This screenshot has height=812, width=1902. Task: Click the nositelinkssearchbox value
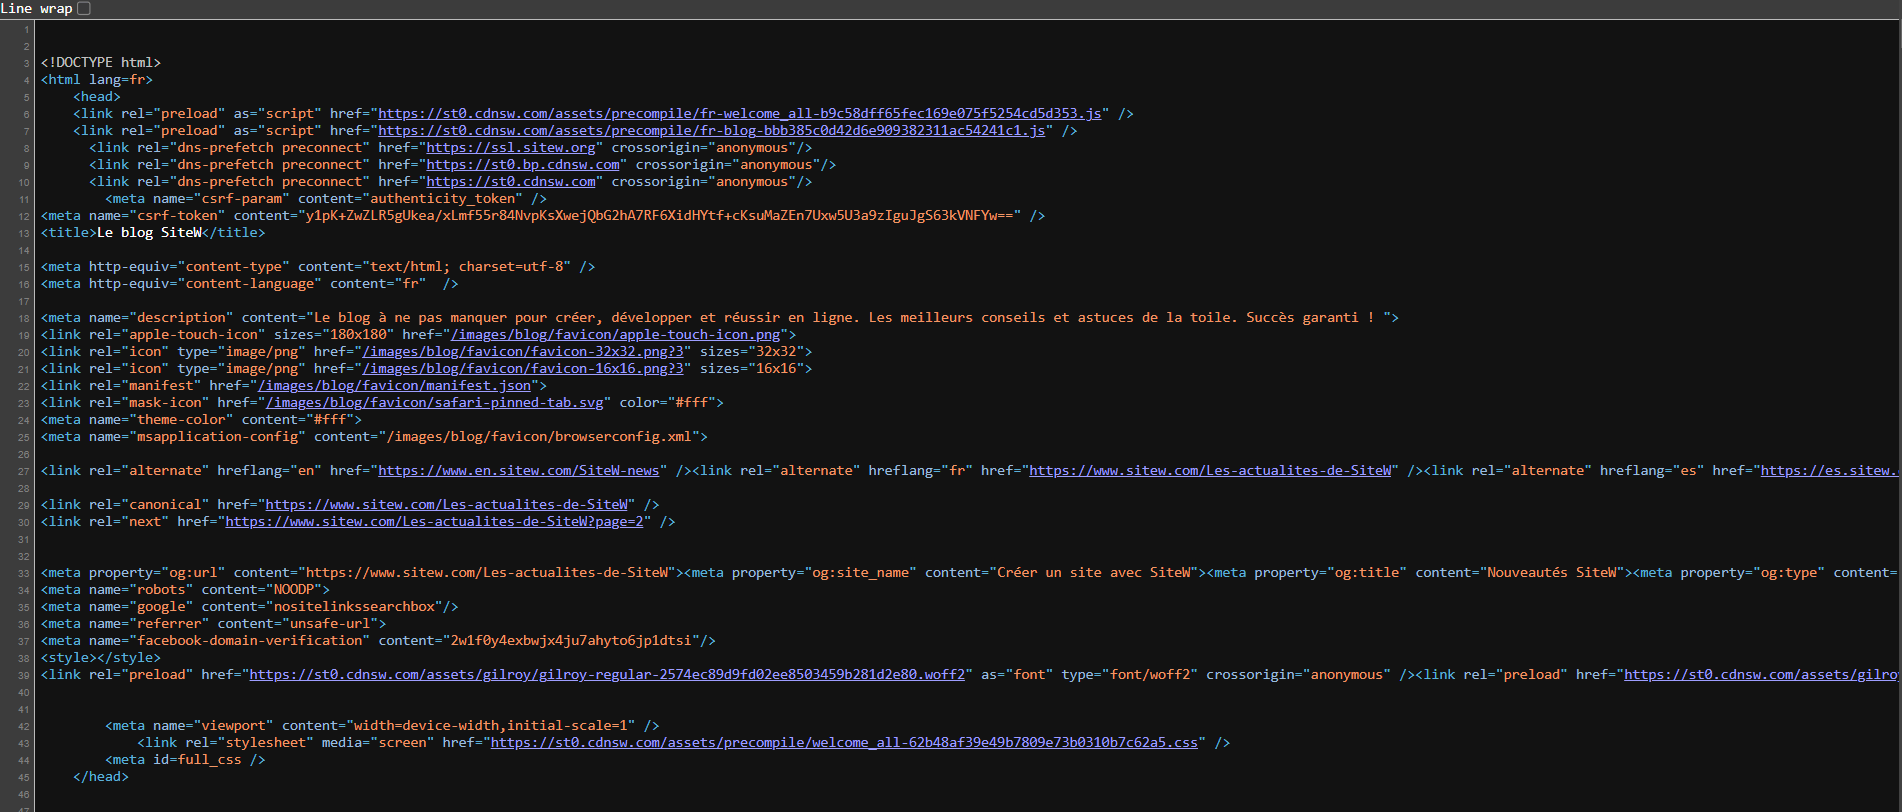(354, 607)
